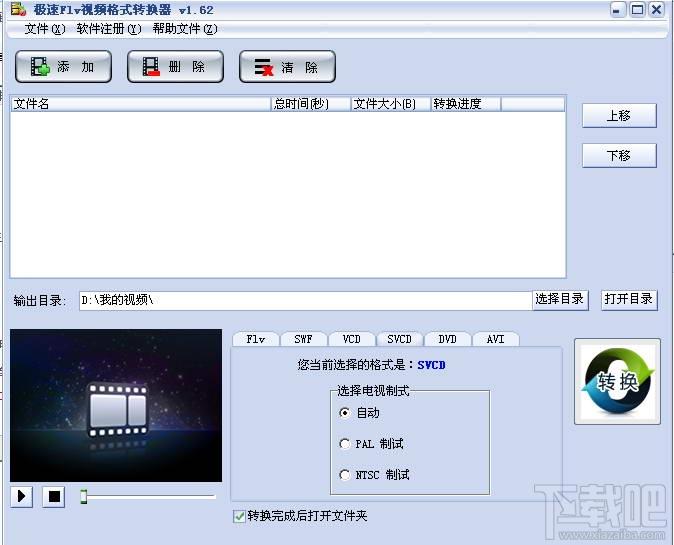
Task: Switch to the SWF format tab
Action: pos(303,339)
